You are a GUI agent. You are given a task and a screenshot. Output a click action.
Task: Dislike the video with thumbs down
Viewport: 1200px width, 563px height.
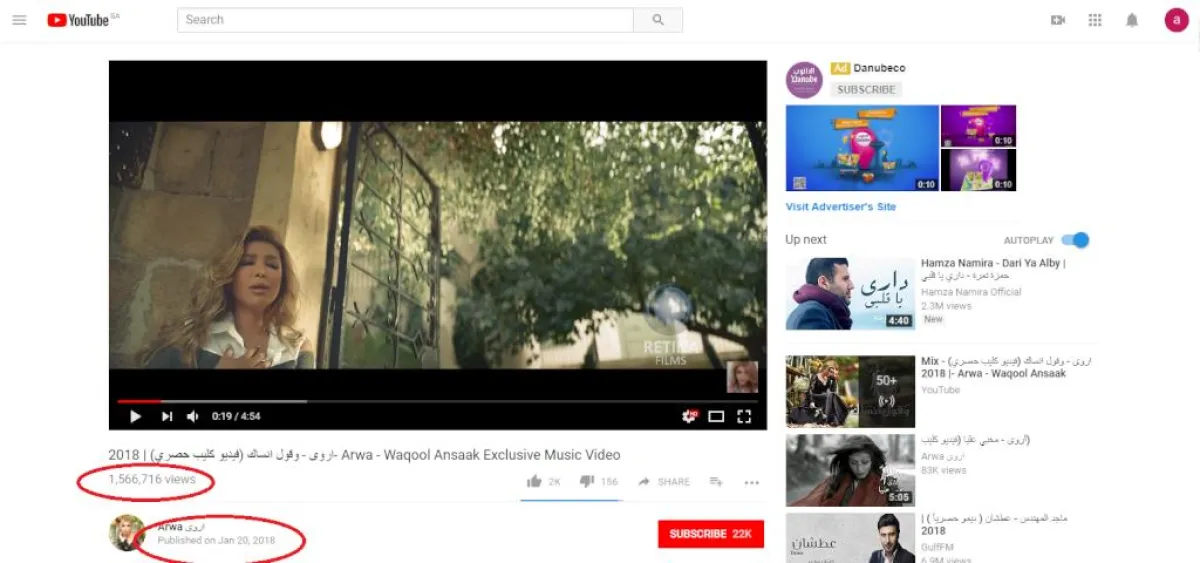point(587,482)
